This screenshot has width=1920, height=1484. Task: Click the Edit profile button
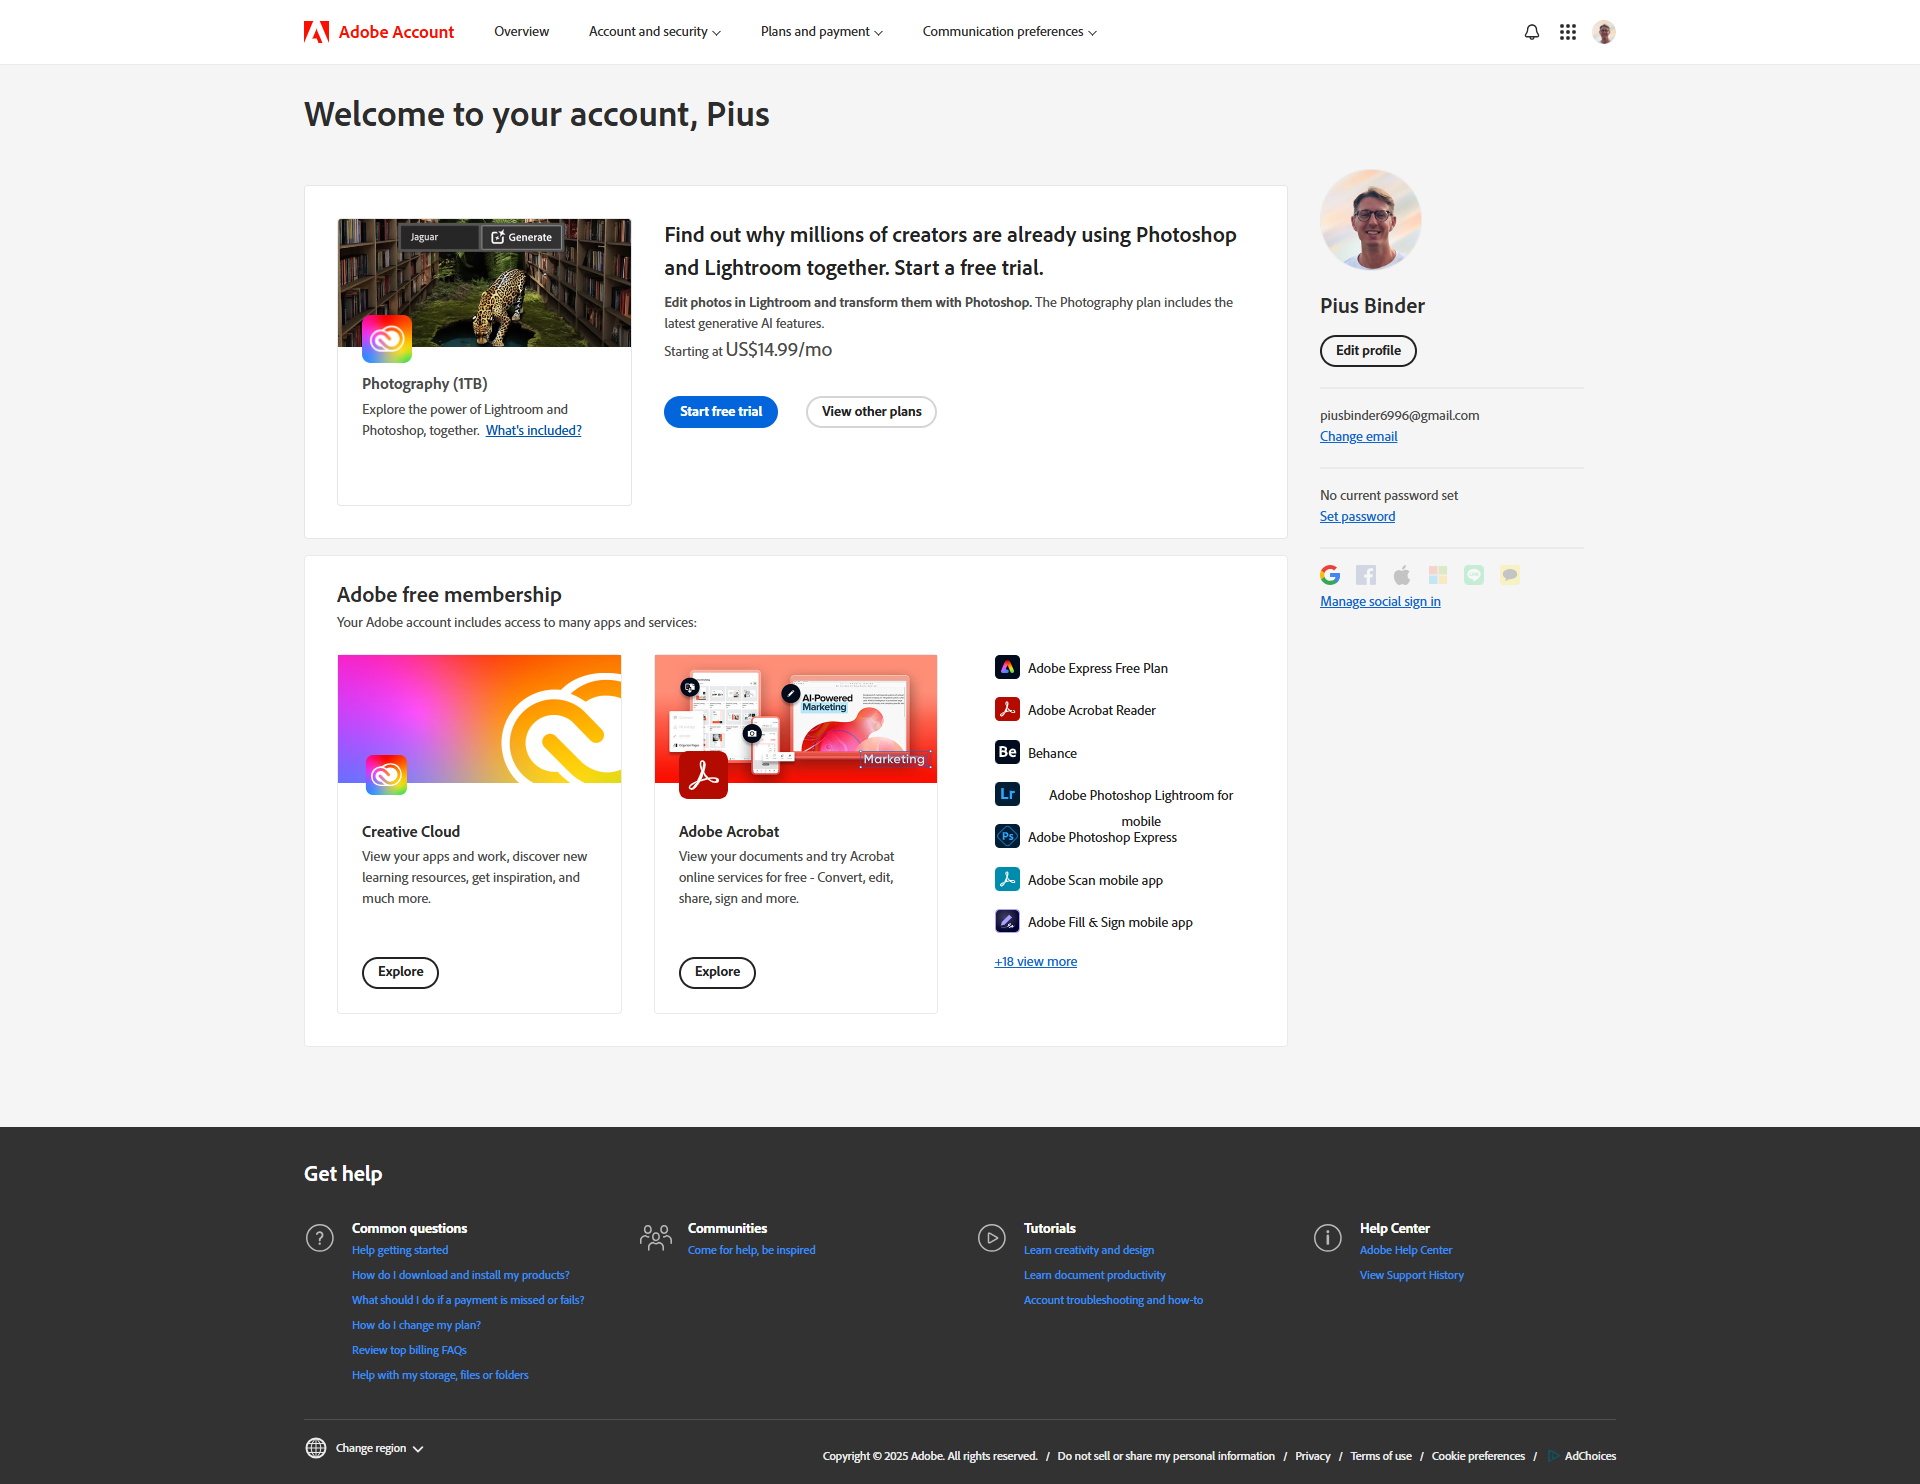[x=1368, y=351]
